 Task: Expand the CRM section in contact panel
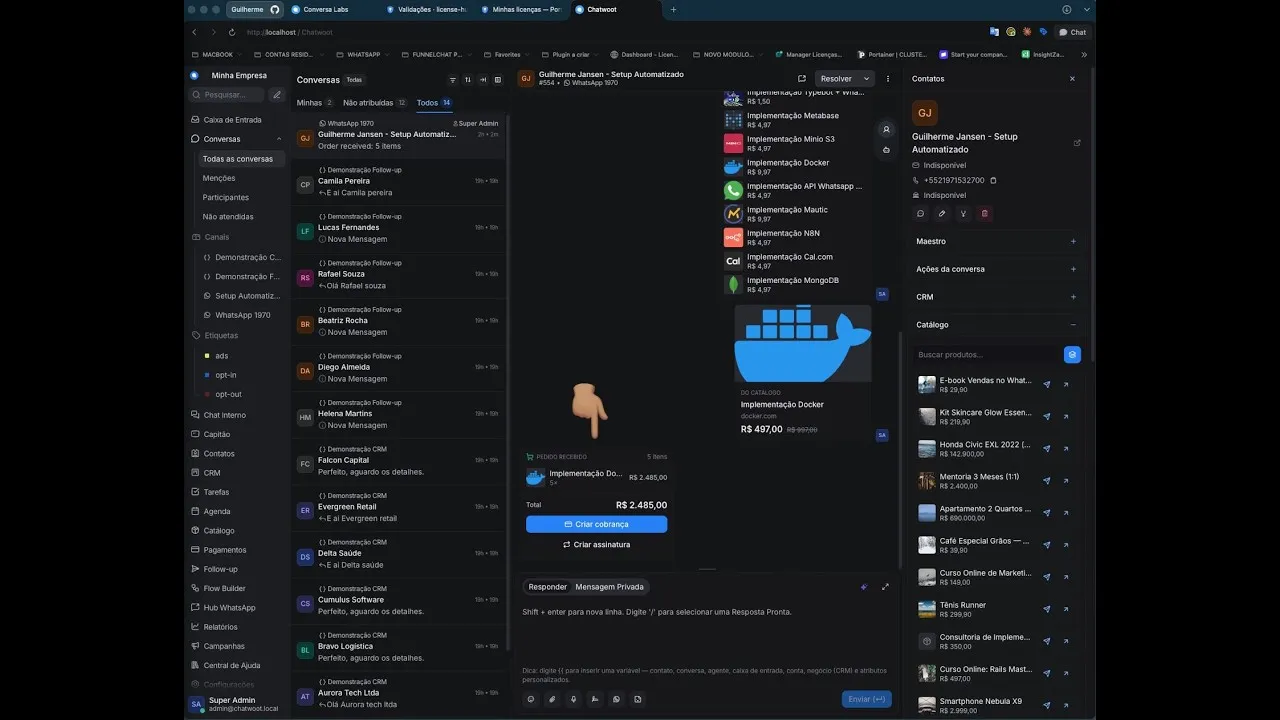(1074, 297)
